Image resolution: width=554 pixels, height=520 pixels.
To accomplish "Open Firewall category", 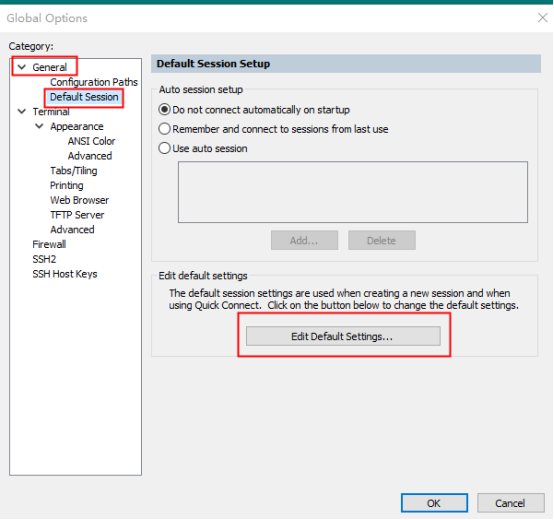I will pyautogui.click(x=49, y=244).
